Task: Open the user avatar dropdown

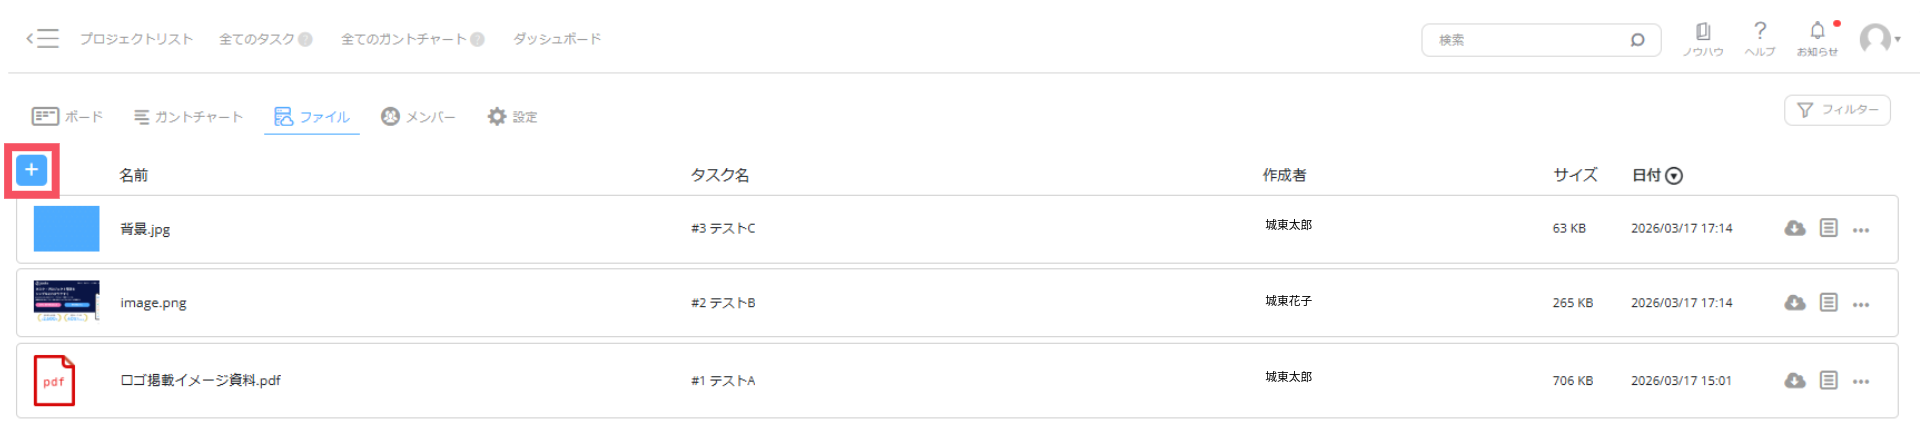Action: click(1879, 39)
